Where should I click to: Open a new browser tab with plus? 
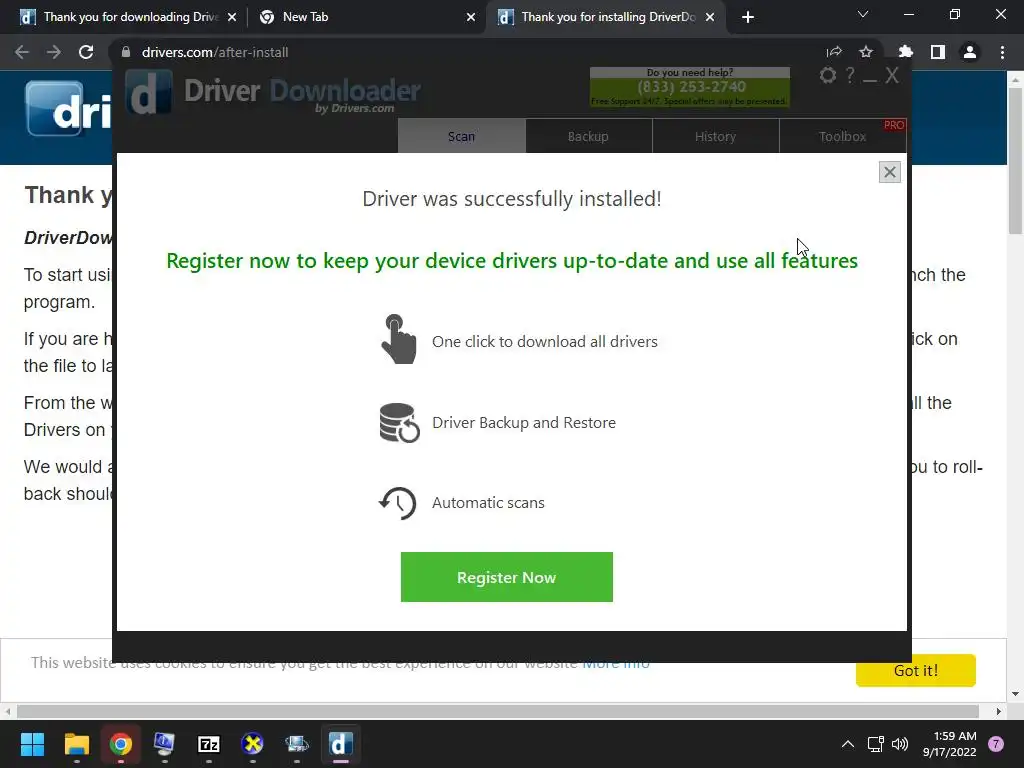[x=748, y=17]
